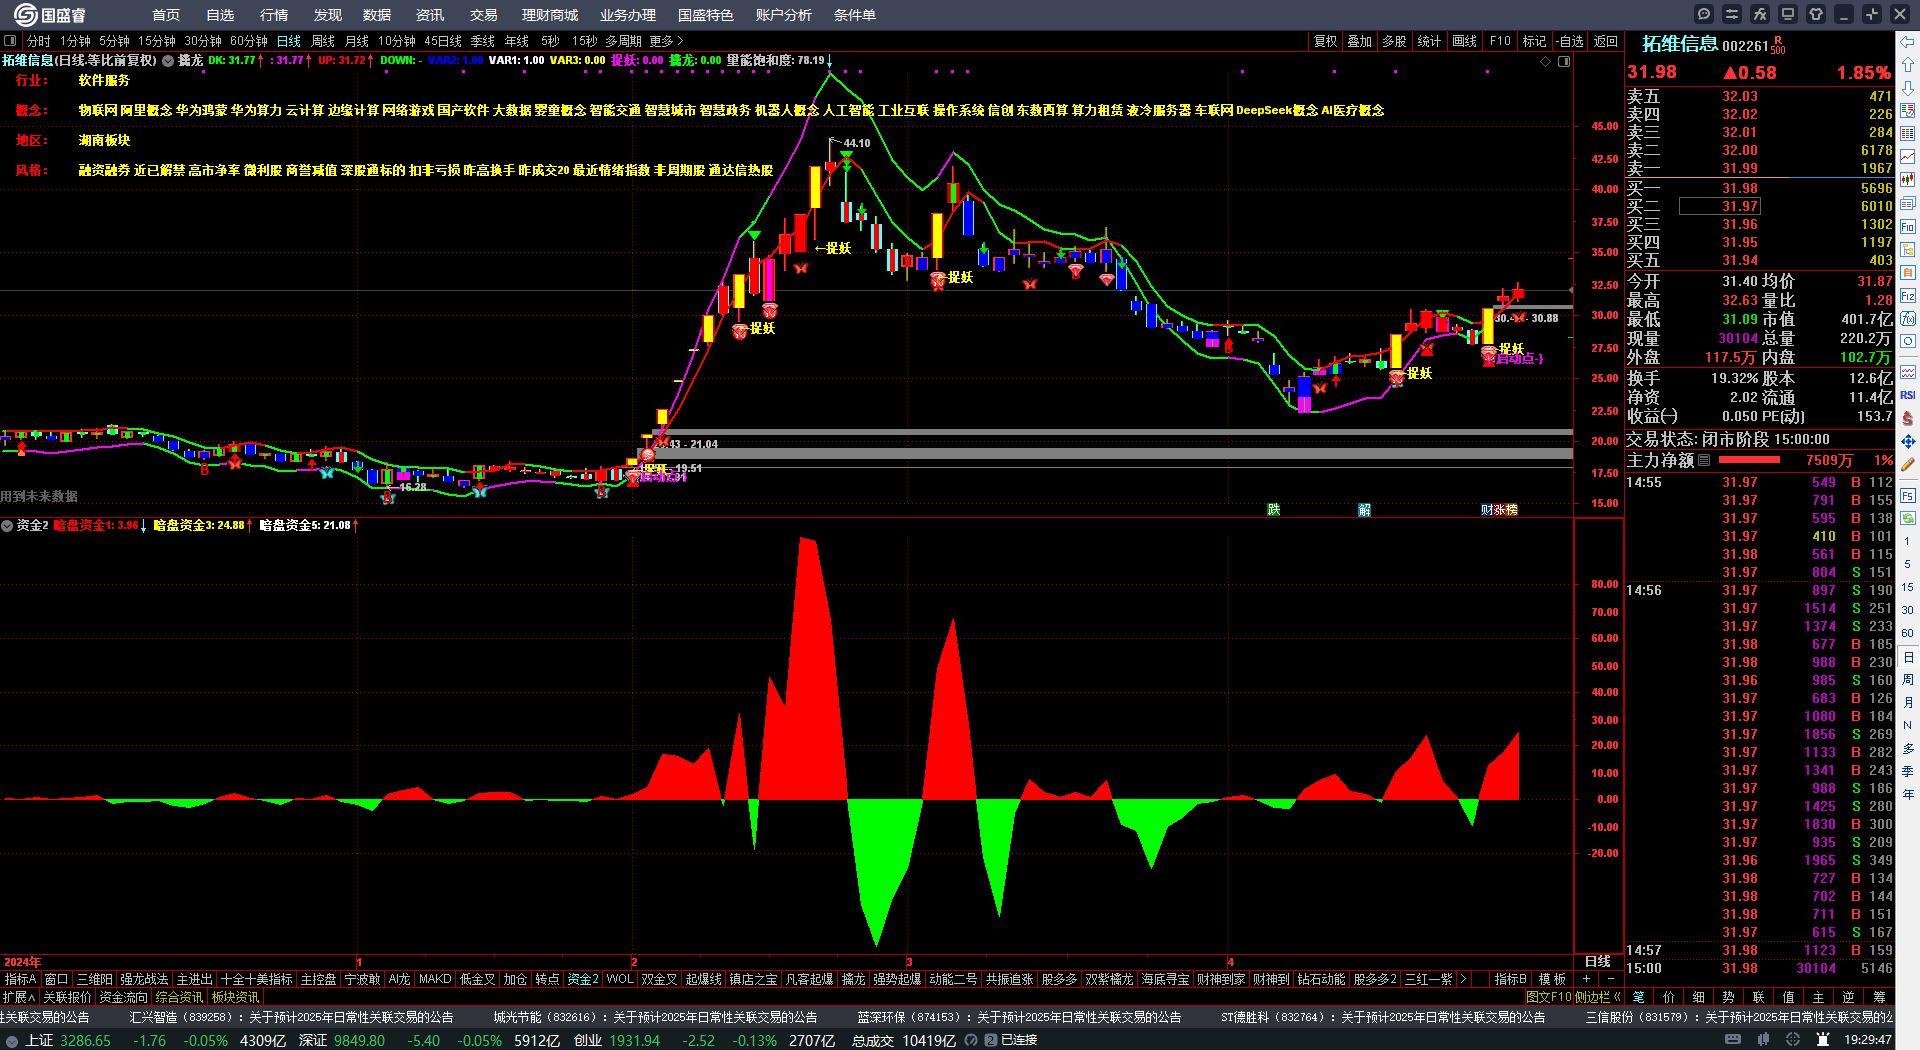The width and height of the screenshot is (1920, 1050).
Task: Show more indicator tabs with the > arrow
Action: tap(1463, 979)
